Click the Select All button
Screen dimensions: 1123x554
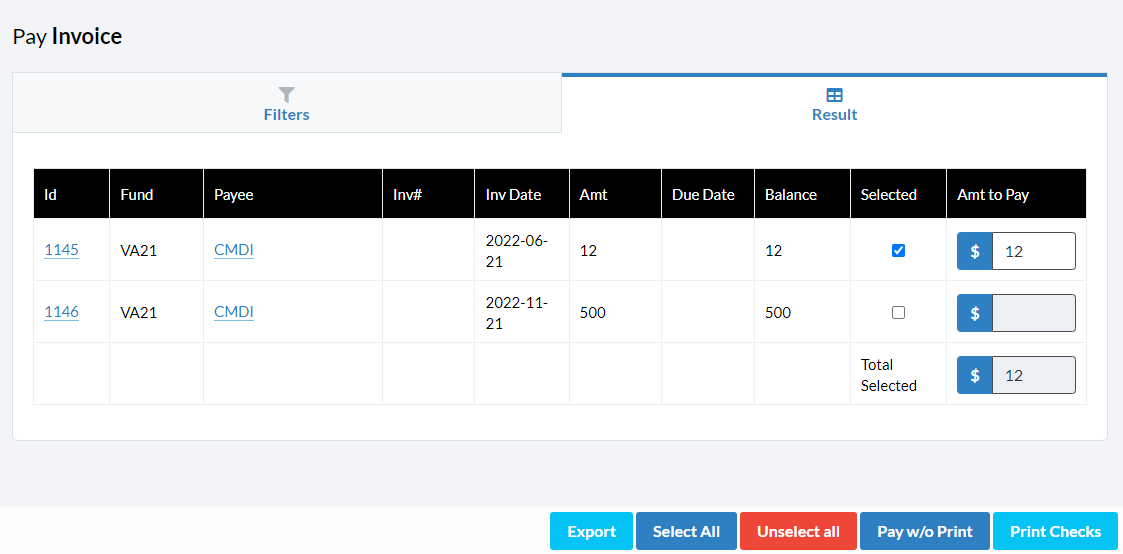pyautogui.click(x=686, y=531)
